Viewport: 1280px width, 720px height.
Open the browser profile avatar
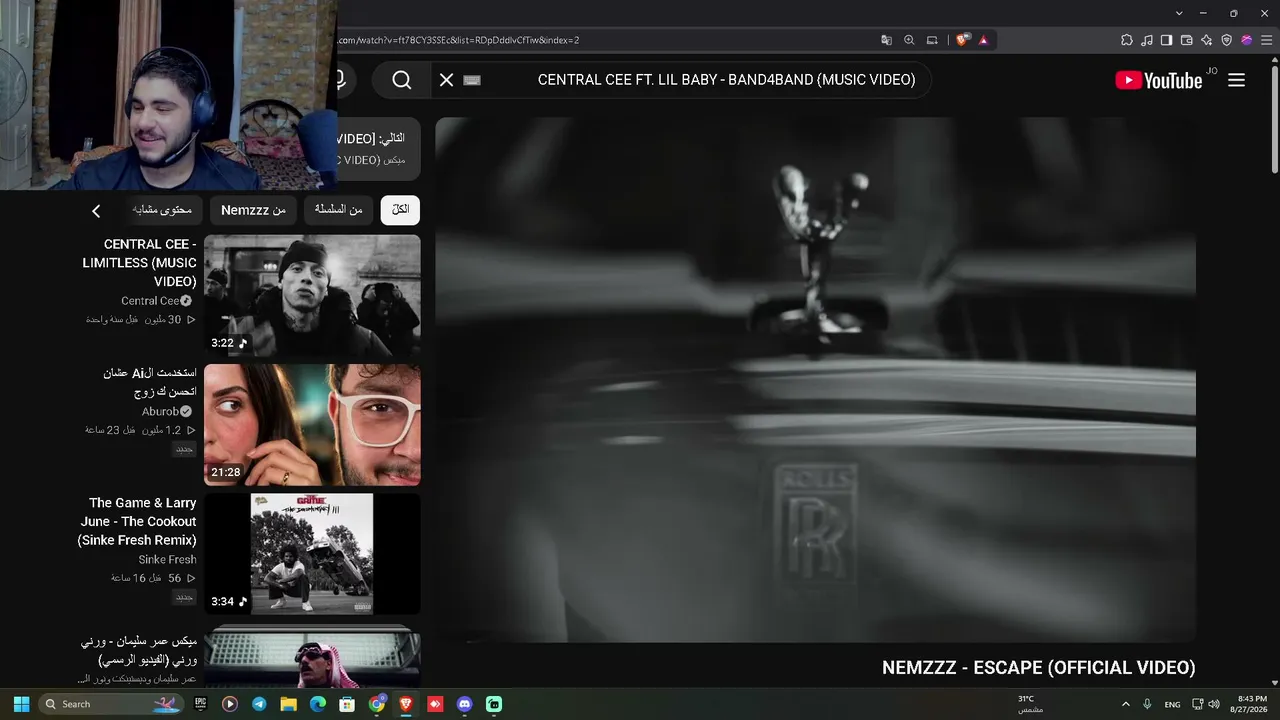click(x=1247, y=40)
